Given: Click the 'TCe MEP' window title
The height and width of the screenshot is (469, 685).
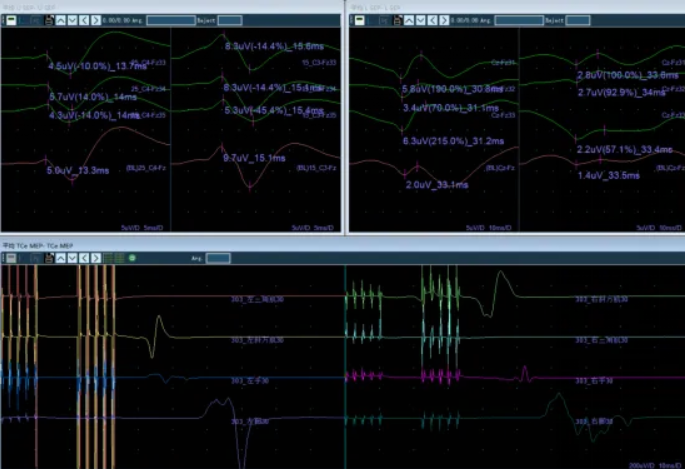Looking at the screenshot, I should (x=38, y=246).
